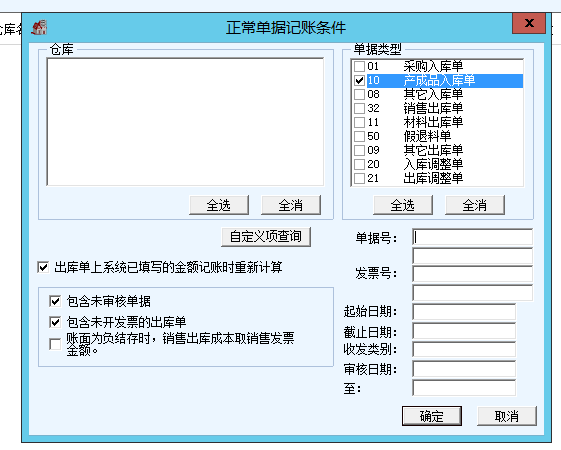Close the 正常单据记账条件 dialog
Screen dimensions: 561x450
pyautogui.click(x=529, y=23)
